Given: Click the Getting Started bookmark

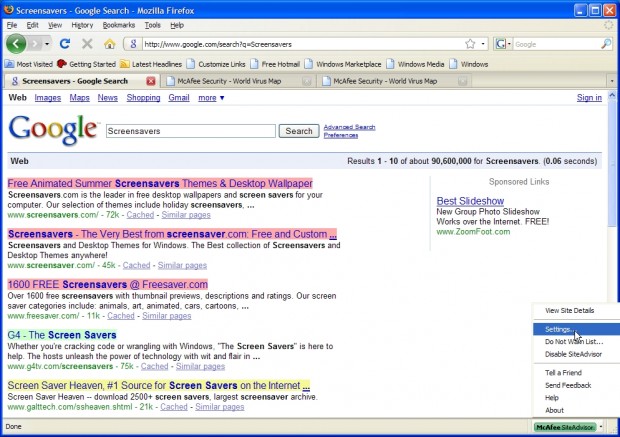Looking at the screenshot, I should tap(86, 64).
